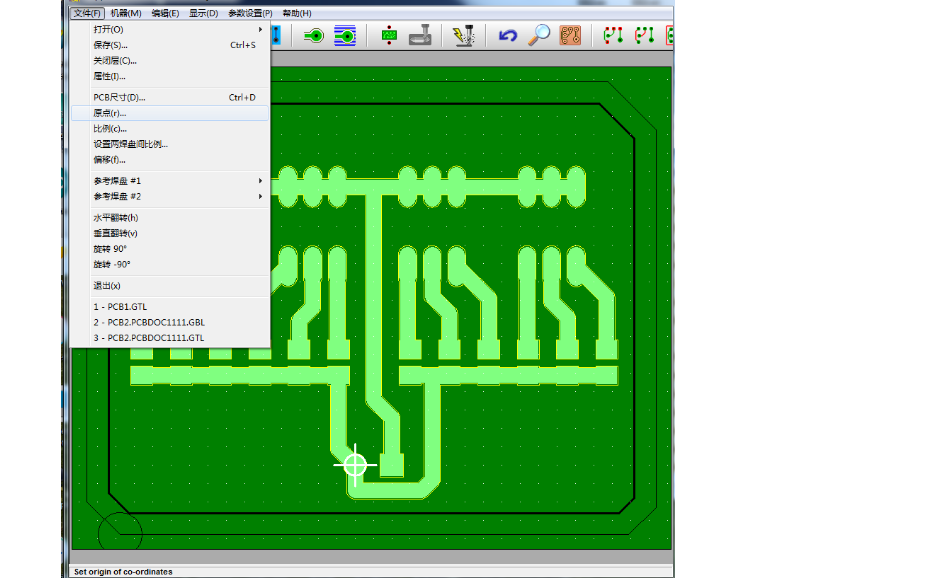Viewport: 932px width, 582px height.
Task: Click the gray milling head icon
Action: click(420, 36)
